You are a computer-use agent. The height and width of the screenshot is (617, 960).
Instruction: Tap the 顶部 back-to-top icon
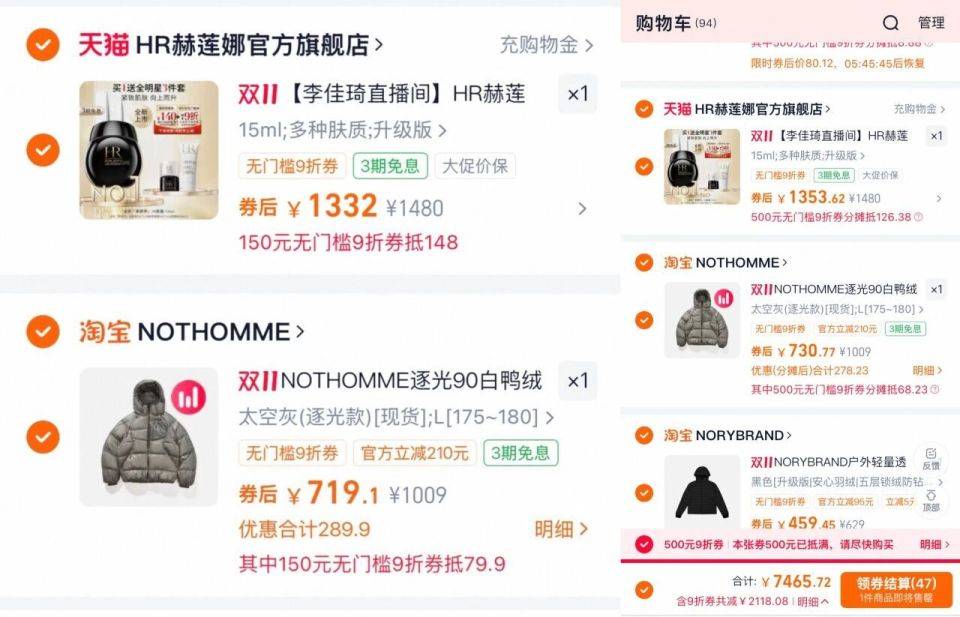931,501
